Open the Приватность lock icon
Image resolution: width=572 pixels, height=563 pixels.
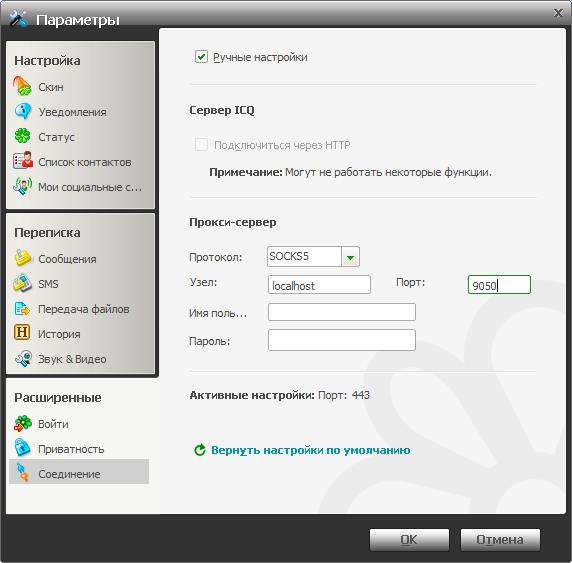(x=22, y=447)
